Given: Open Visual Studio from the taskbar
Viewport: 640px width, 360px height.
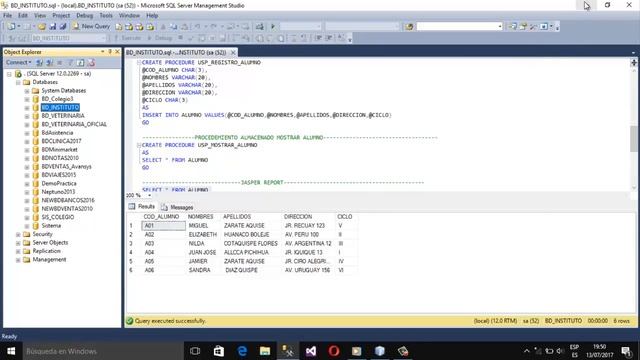Looking at the screenshot, I should coord(311,351).
